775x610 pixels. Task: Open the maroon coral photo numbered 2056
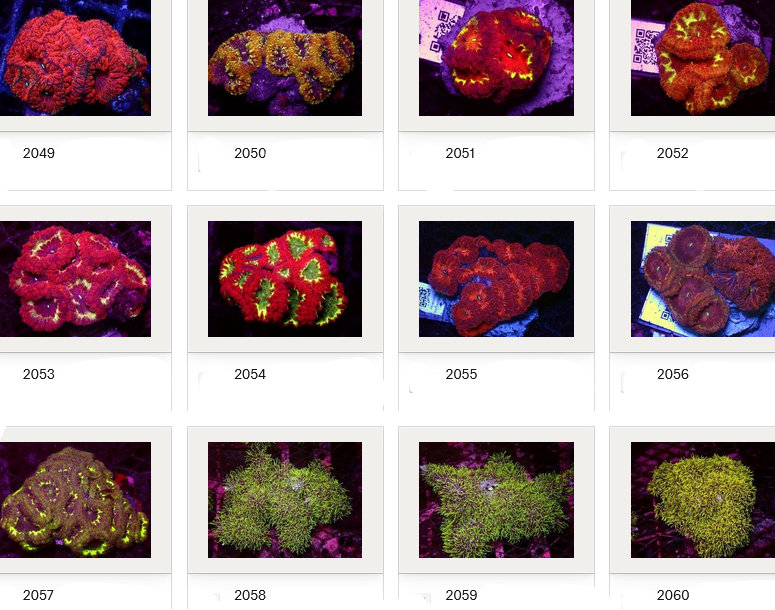[x=702, y=279]
